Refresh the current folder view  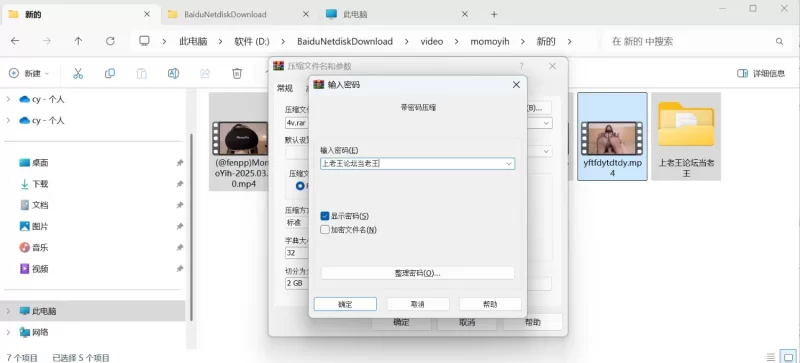pyautogui.click(x=110, y=41)
